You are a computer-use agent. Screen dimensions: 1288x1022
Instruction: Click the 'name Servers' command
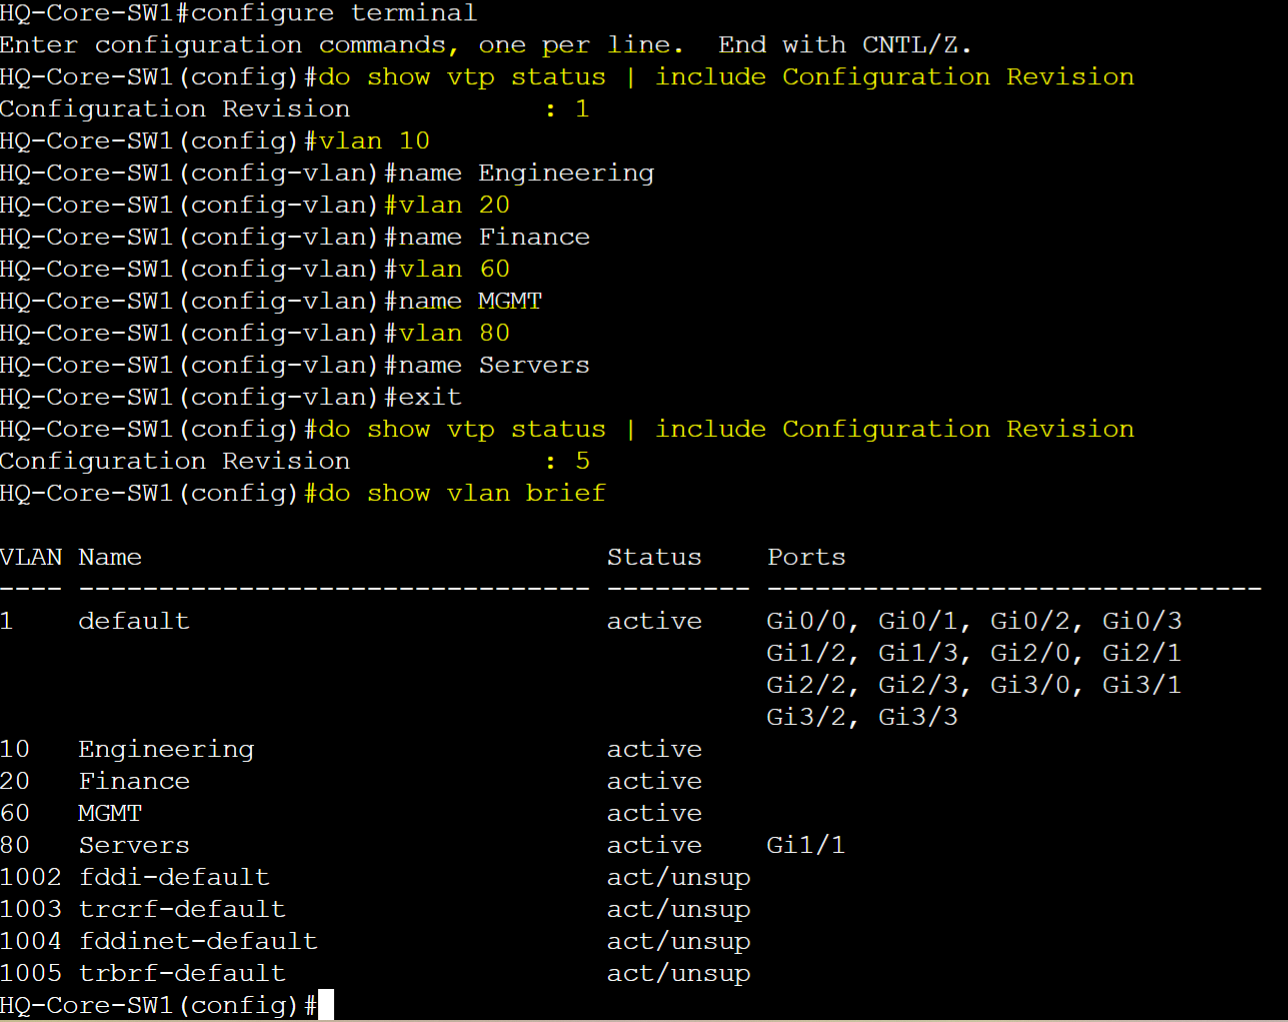tap(494, 365)
